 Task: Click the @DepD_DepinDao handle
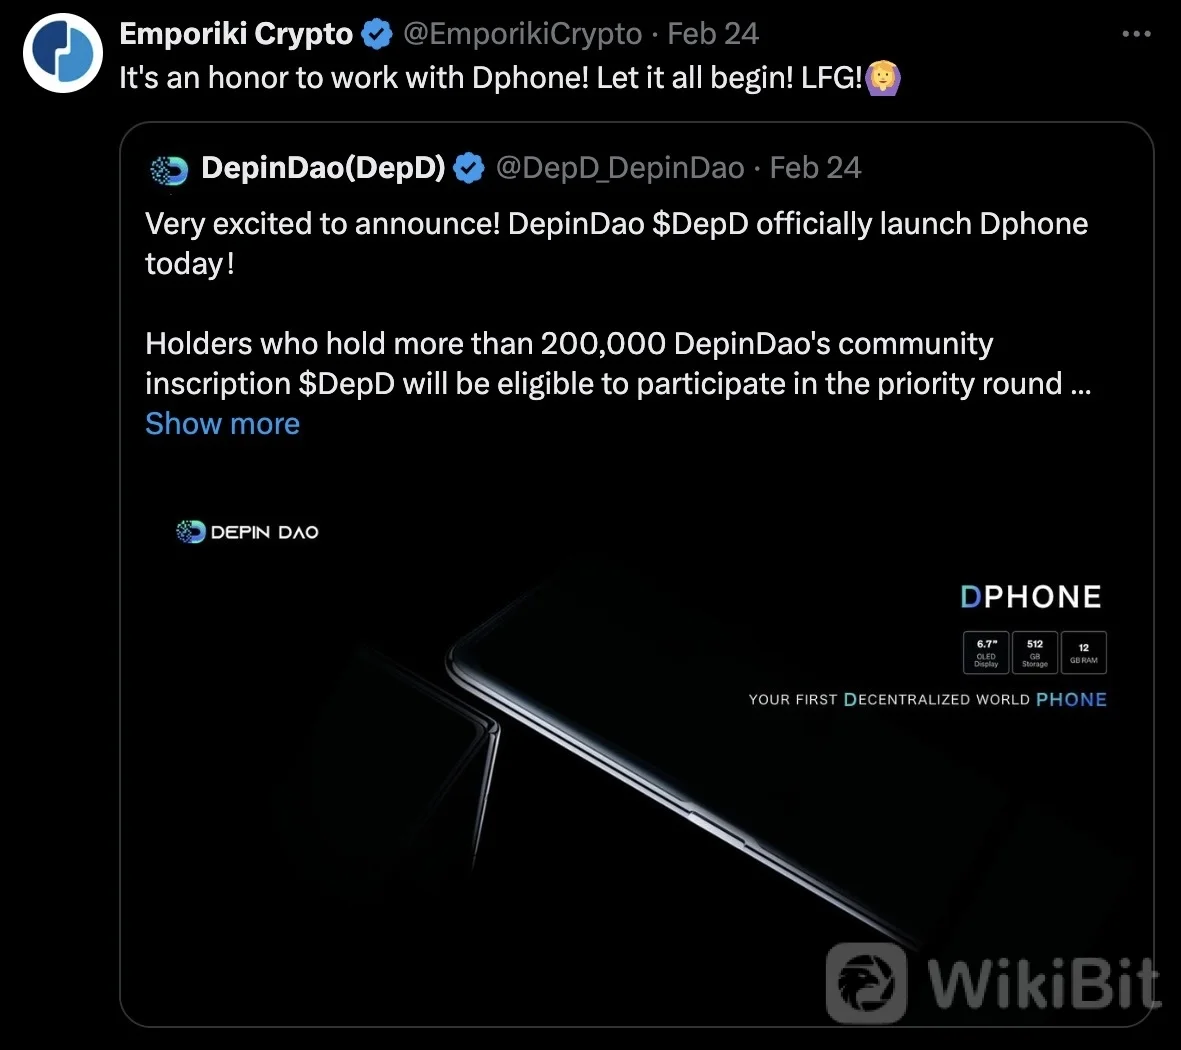(620, 168)
